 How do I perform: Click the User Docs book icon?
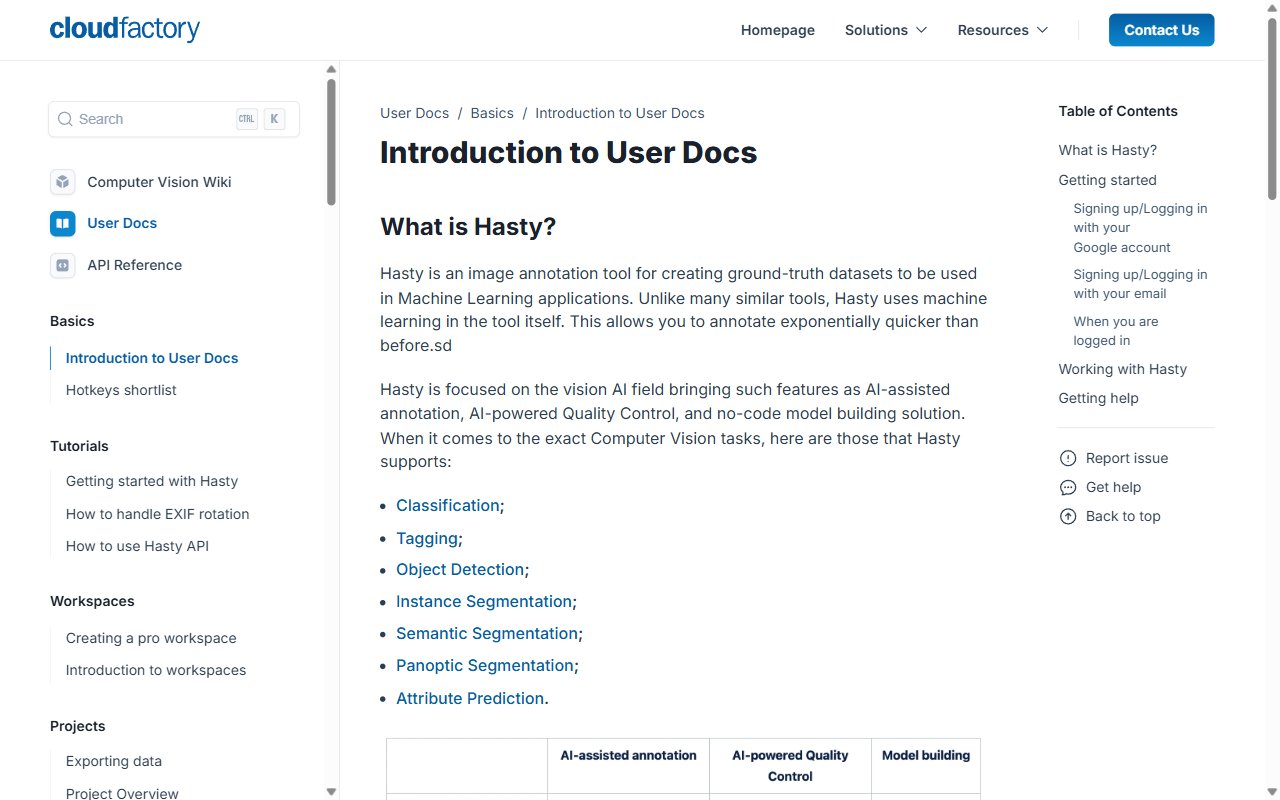click(63, 223)
